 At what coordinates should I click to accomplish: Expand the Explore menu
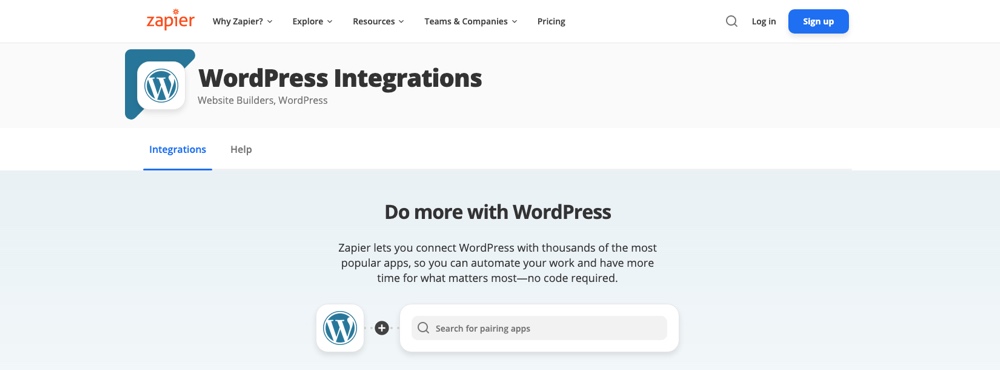tap(312, 21)
